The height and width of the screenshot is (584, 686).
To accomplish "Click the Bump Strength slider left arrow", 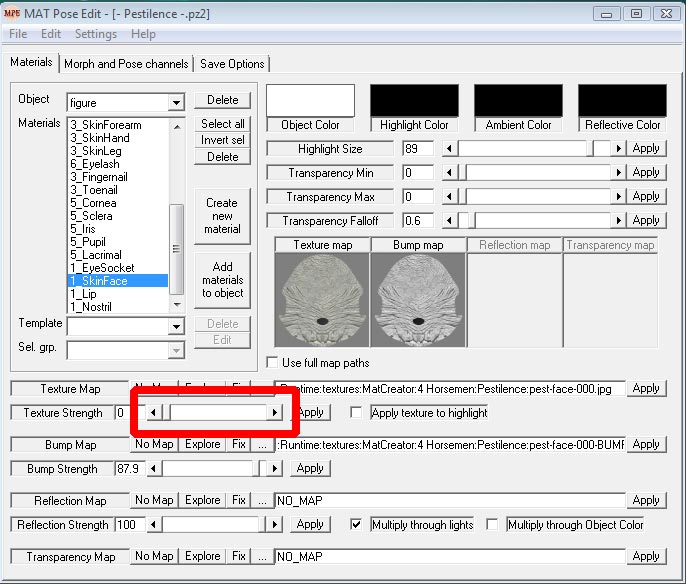I will tap(154, 468).
